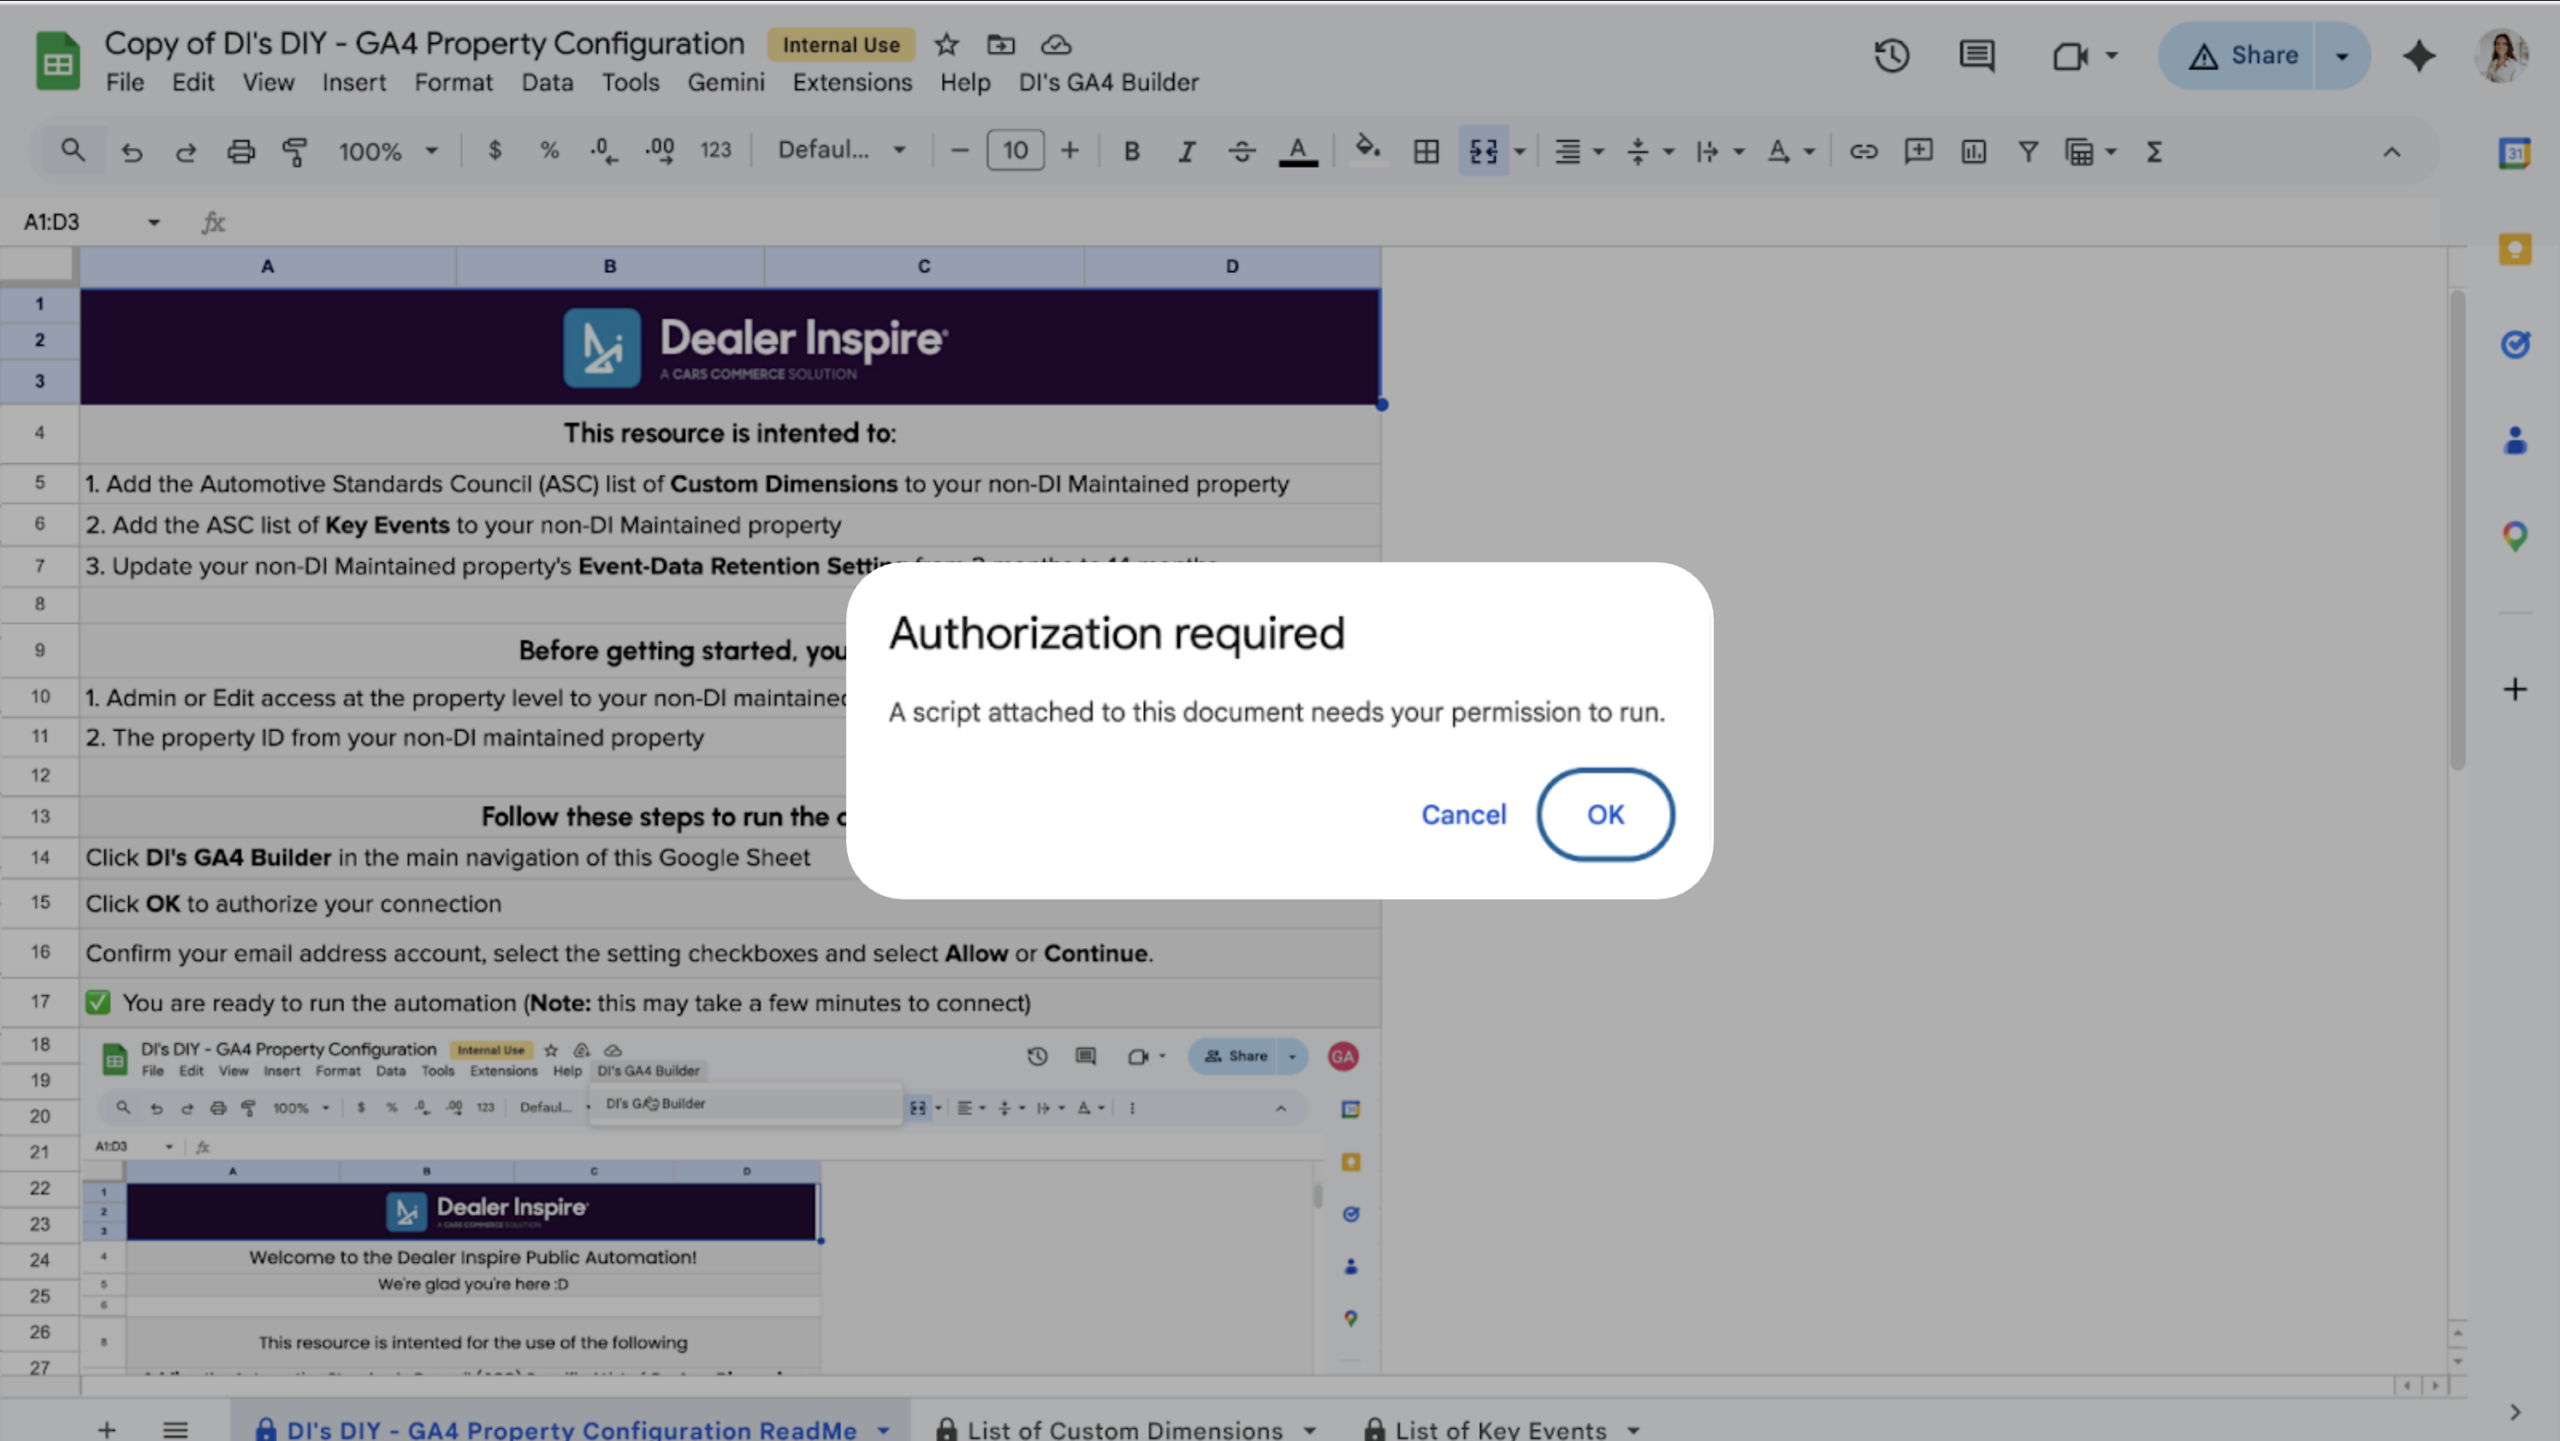Open the File menu

point(125,82)
